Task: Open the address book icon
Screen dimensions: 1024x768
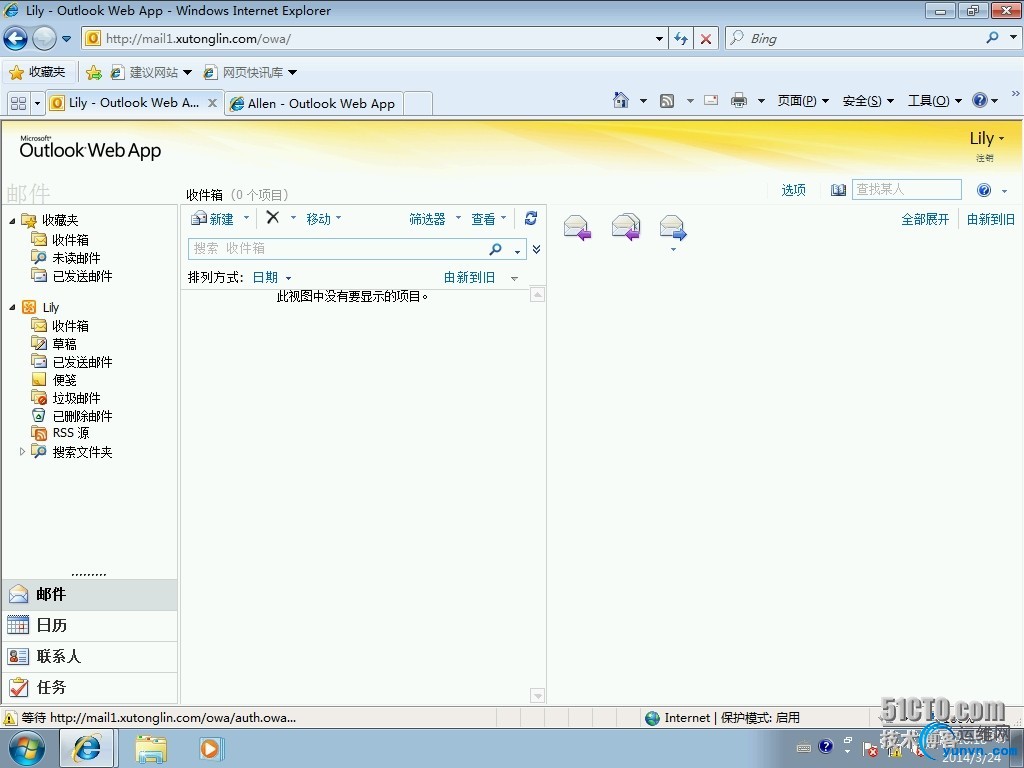Action: tap(838, 190)
